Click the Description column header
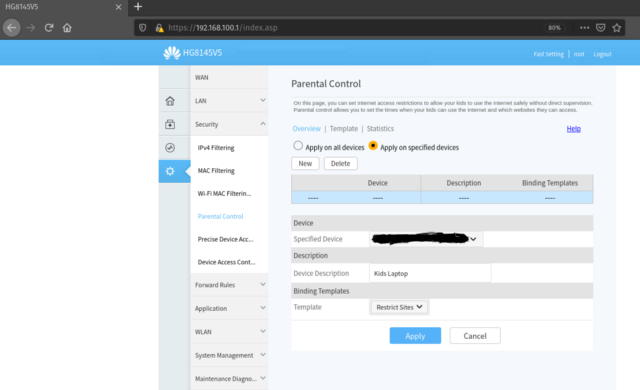This screenshot has width=640, height=390. [x=464, y=183]
